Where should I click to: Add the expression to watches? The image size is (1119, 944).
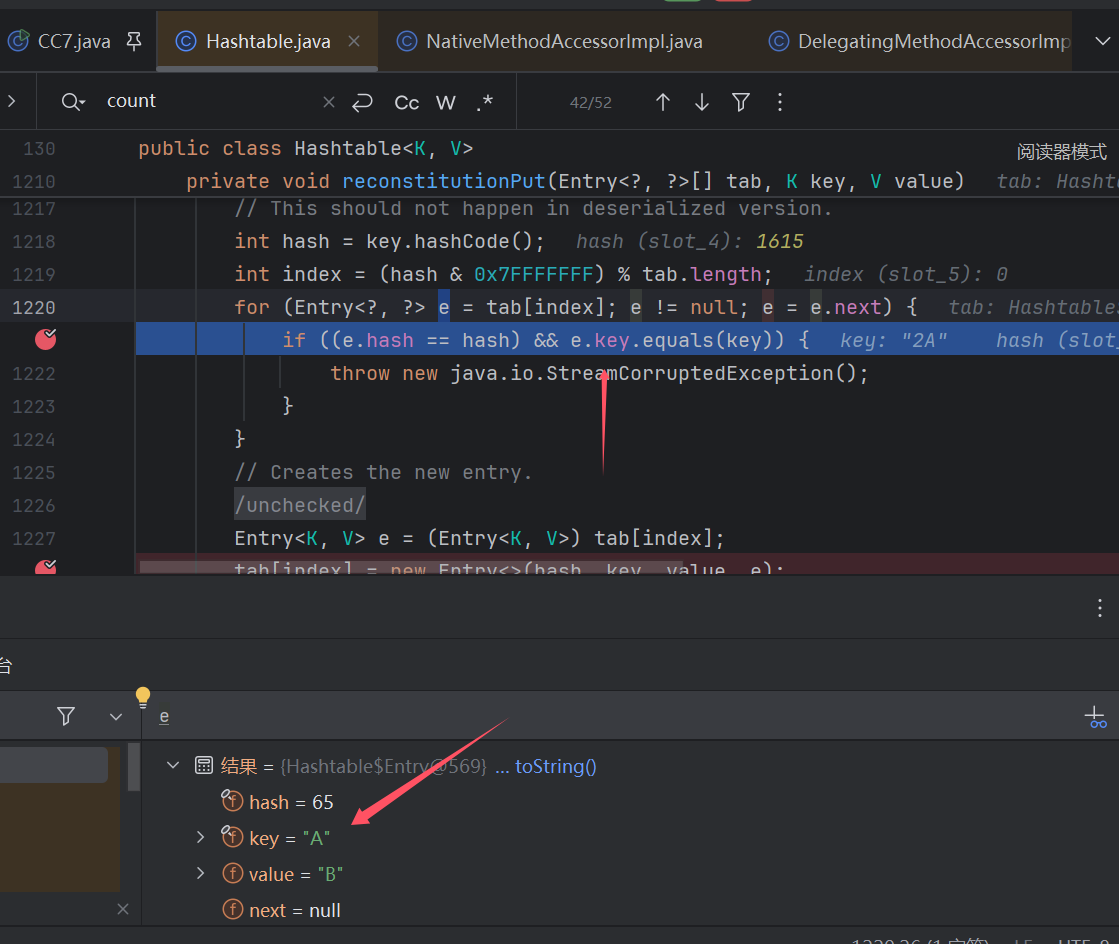pos(1095,716)
